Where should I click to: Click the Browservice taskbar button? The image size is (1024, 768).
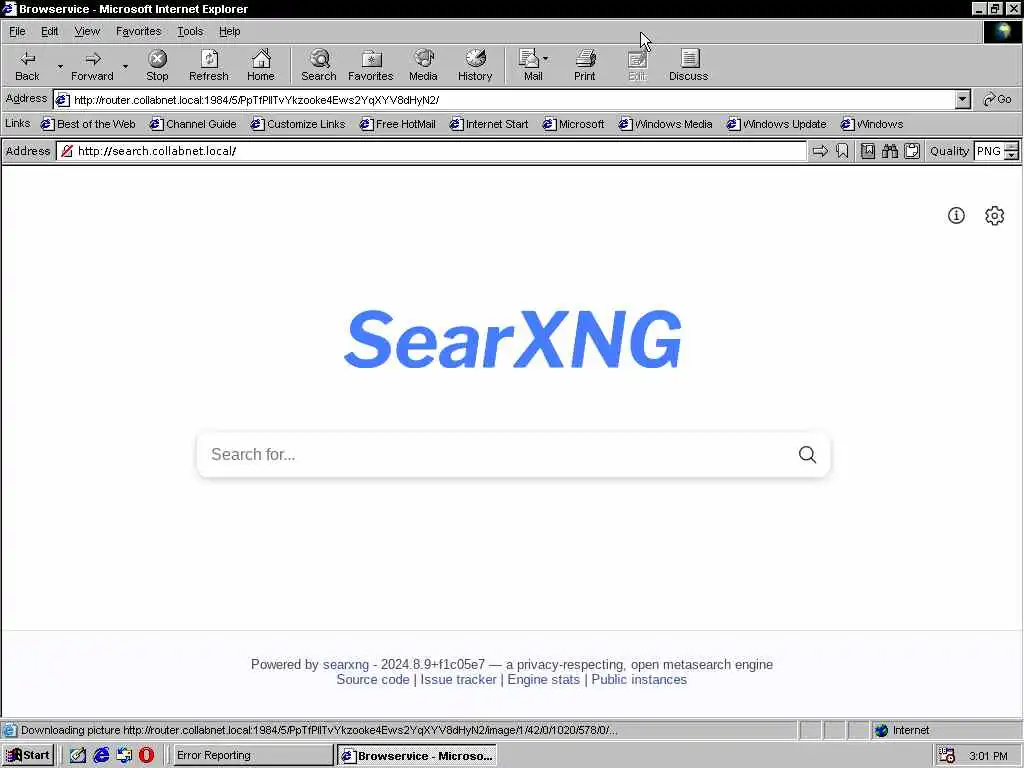418,756
